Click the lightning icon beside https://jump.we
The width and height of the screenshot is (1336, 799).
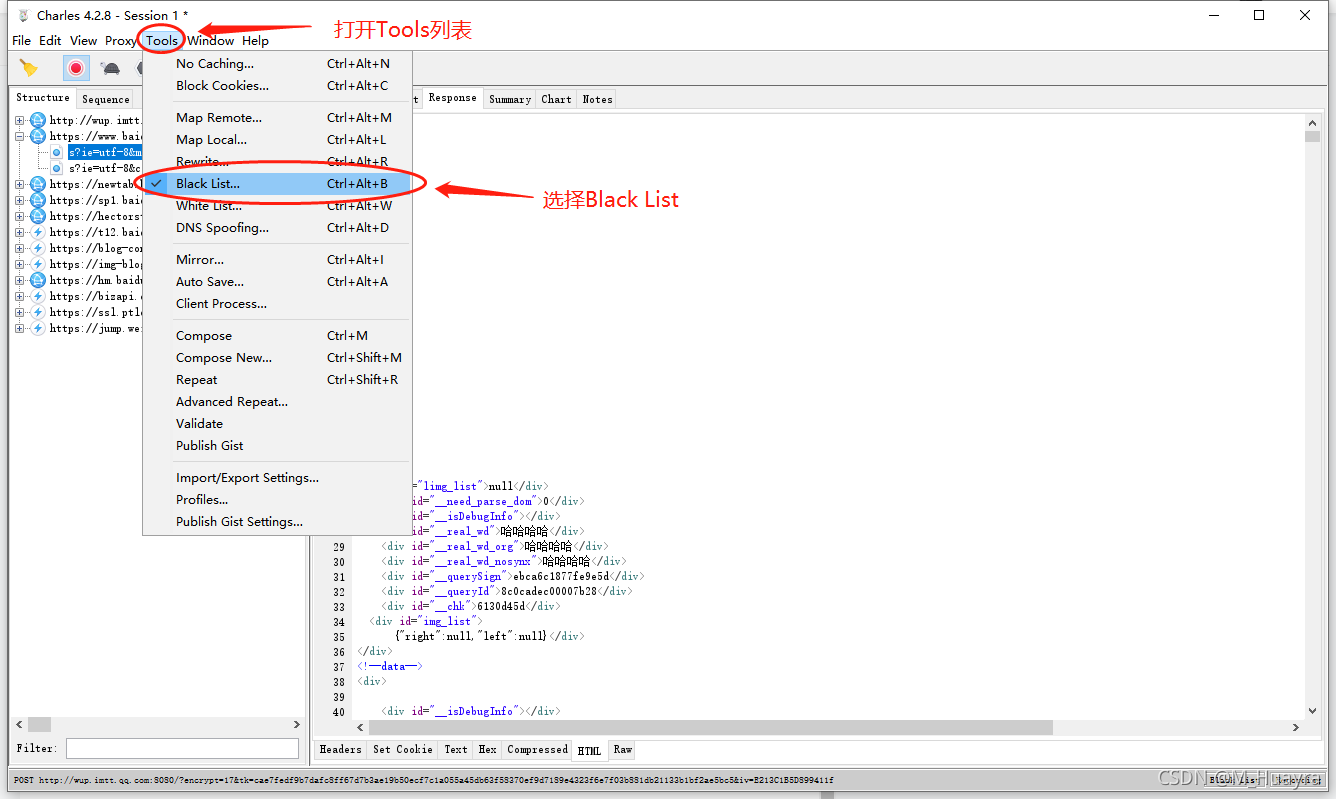point(38,328)
